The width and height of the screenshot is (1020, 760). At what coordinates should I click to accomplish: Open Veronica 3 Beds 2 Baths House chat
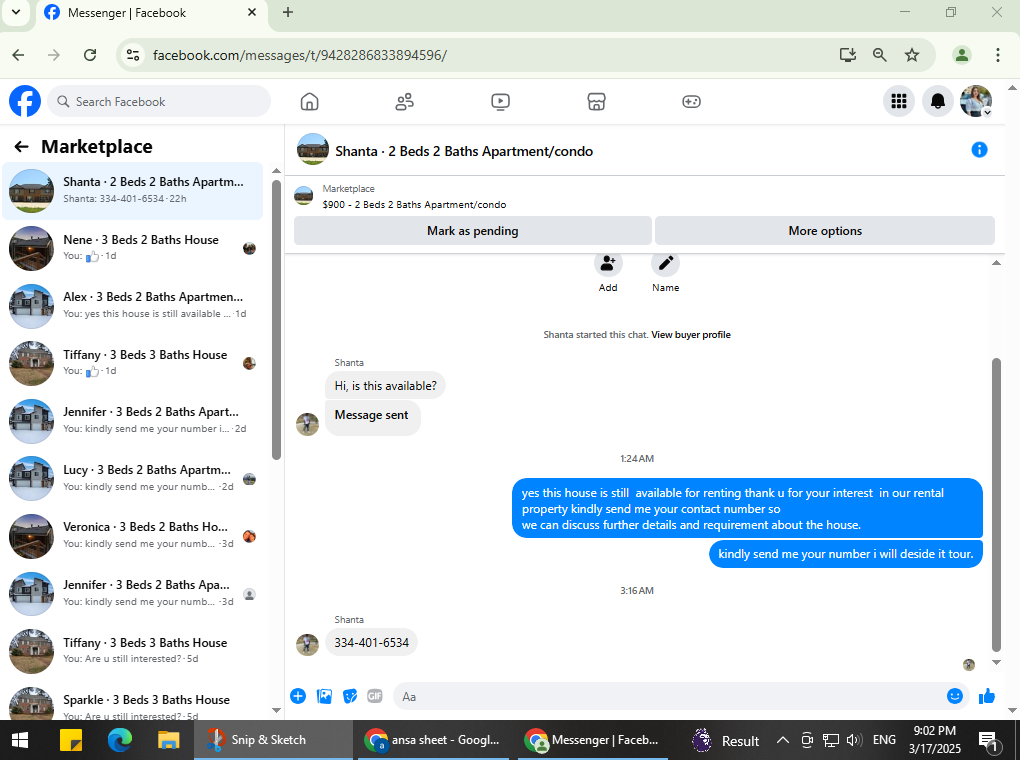(133, 536)
